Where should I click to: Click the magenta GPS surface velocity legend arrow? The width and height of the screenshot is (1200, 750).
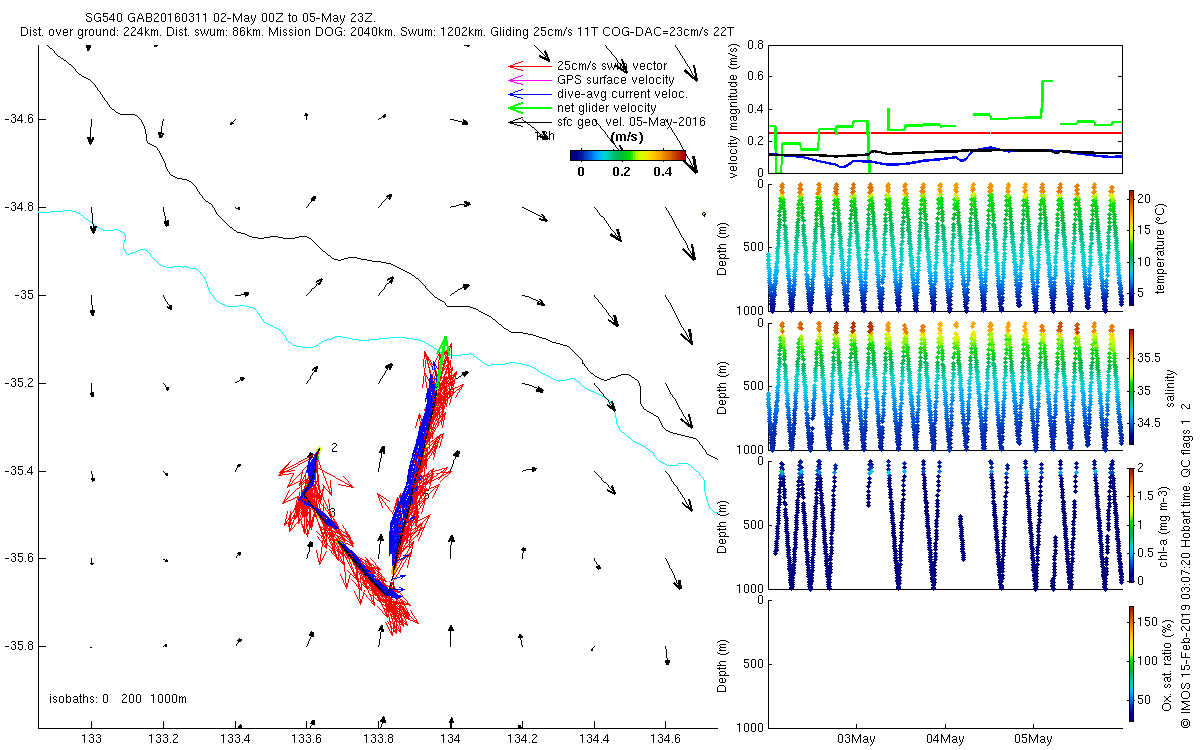pyautogui.click(x=530, y=79)
